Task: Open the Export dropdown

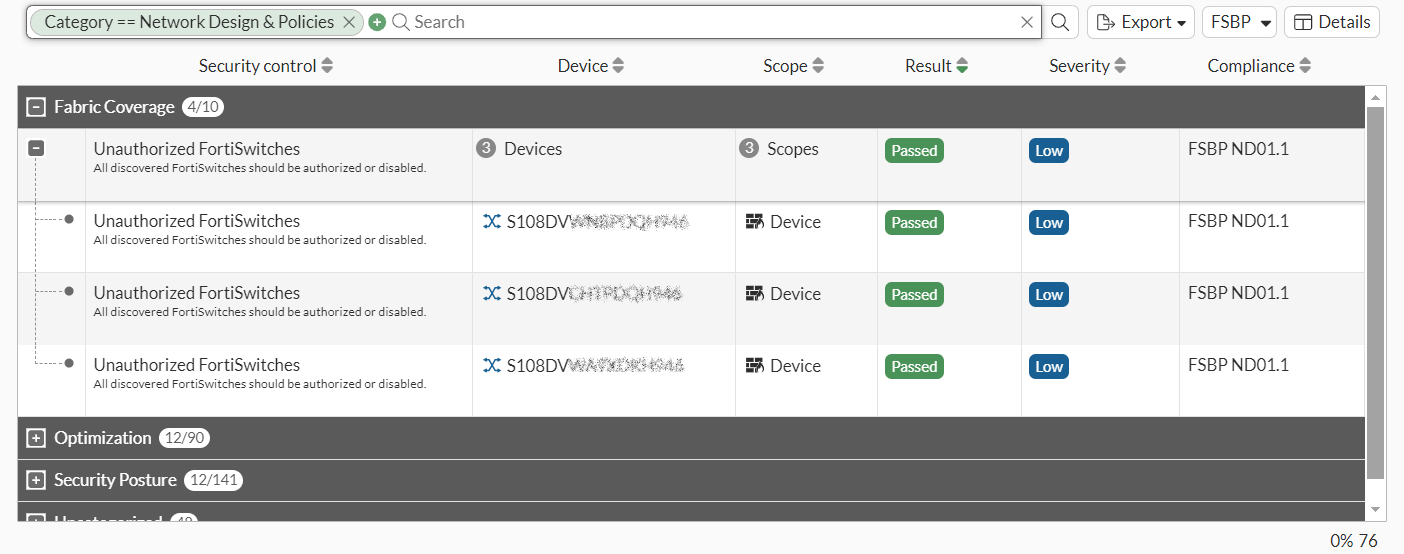Action: [x=1141, y=22]
